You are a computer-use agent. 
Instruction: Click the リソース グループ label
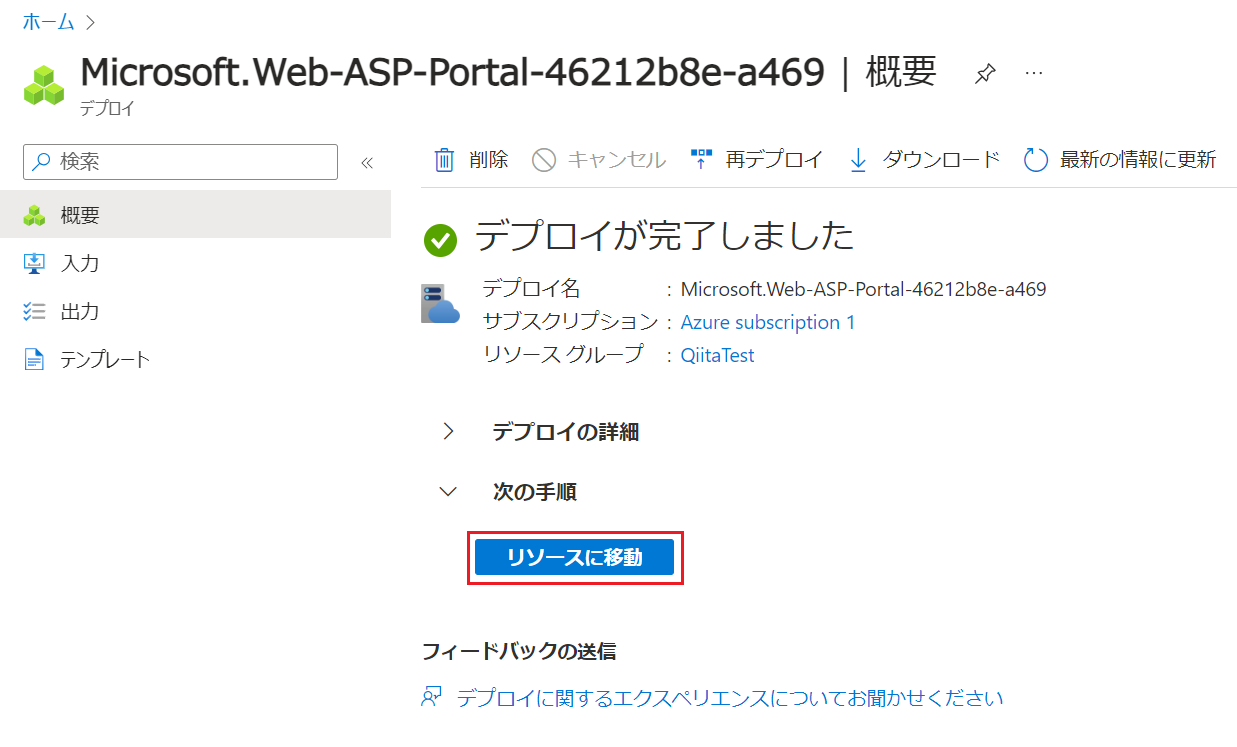click(x=563, y=355)
